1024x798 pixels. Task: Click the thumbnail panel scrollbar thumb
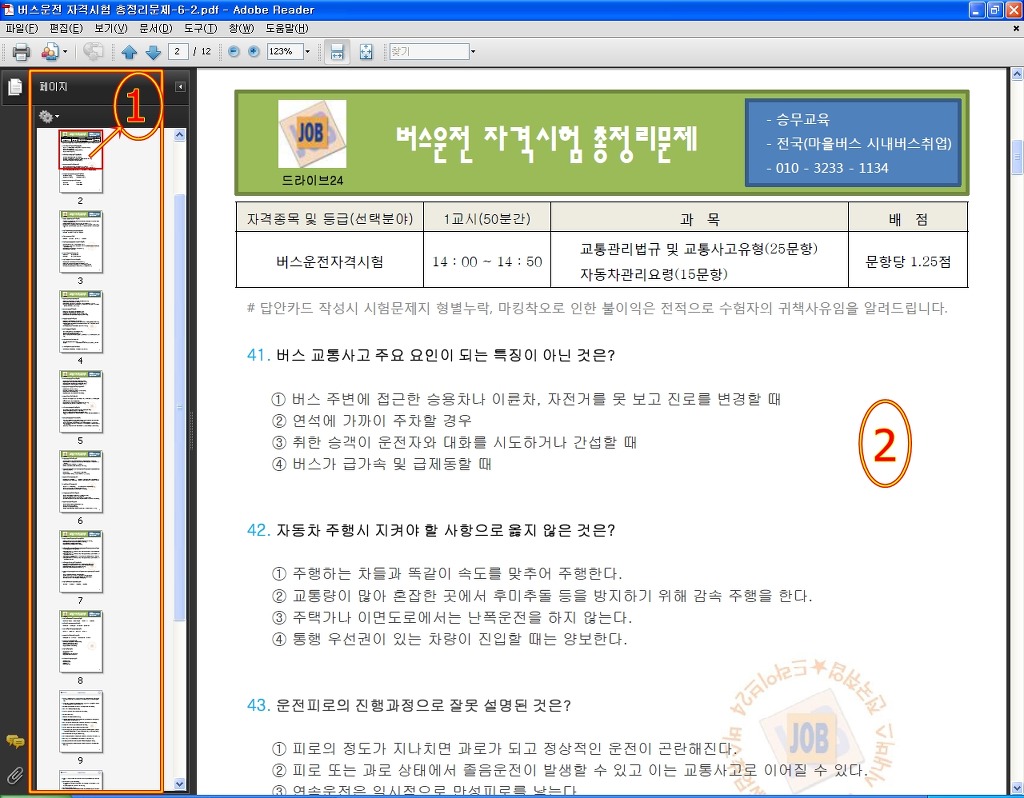click(x=180, y=407)
